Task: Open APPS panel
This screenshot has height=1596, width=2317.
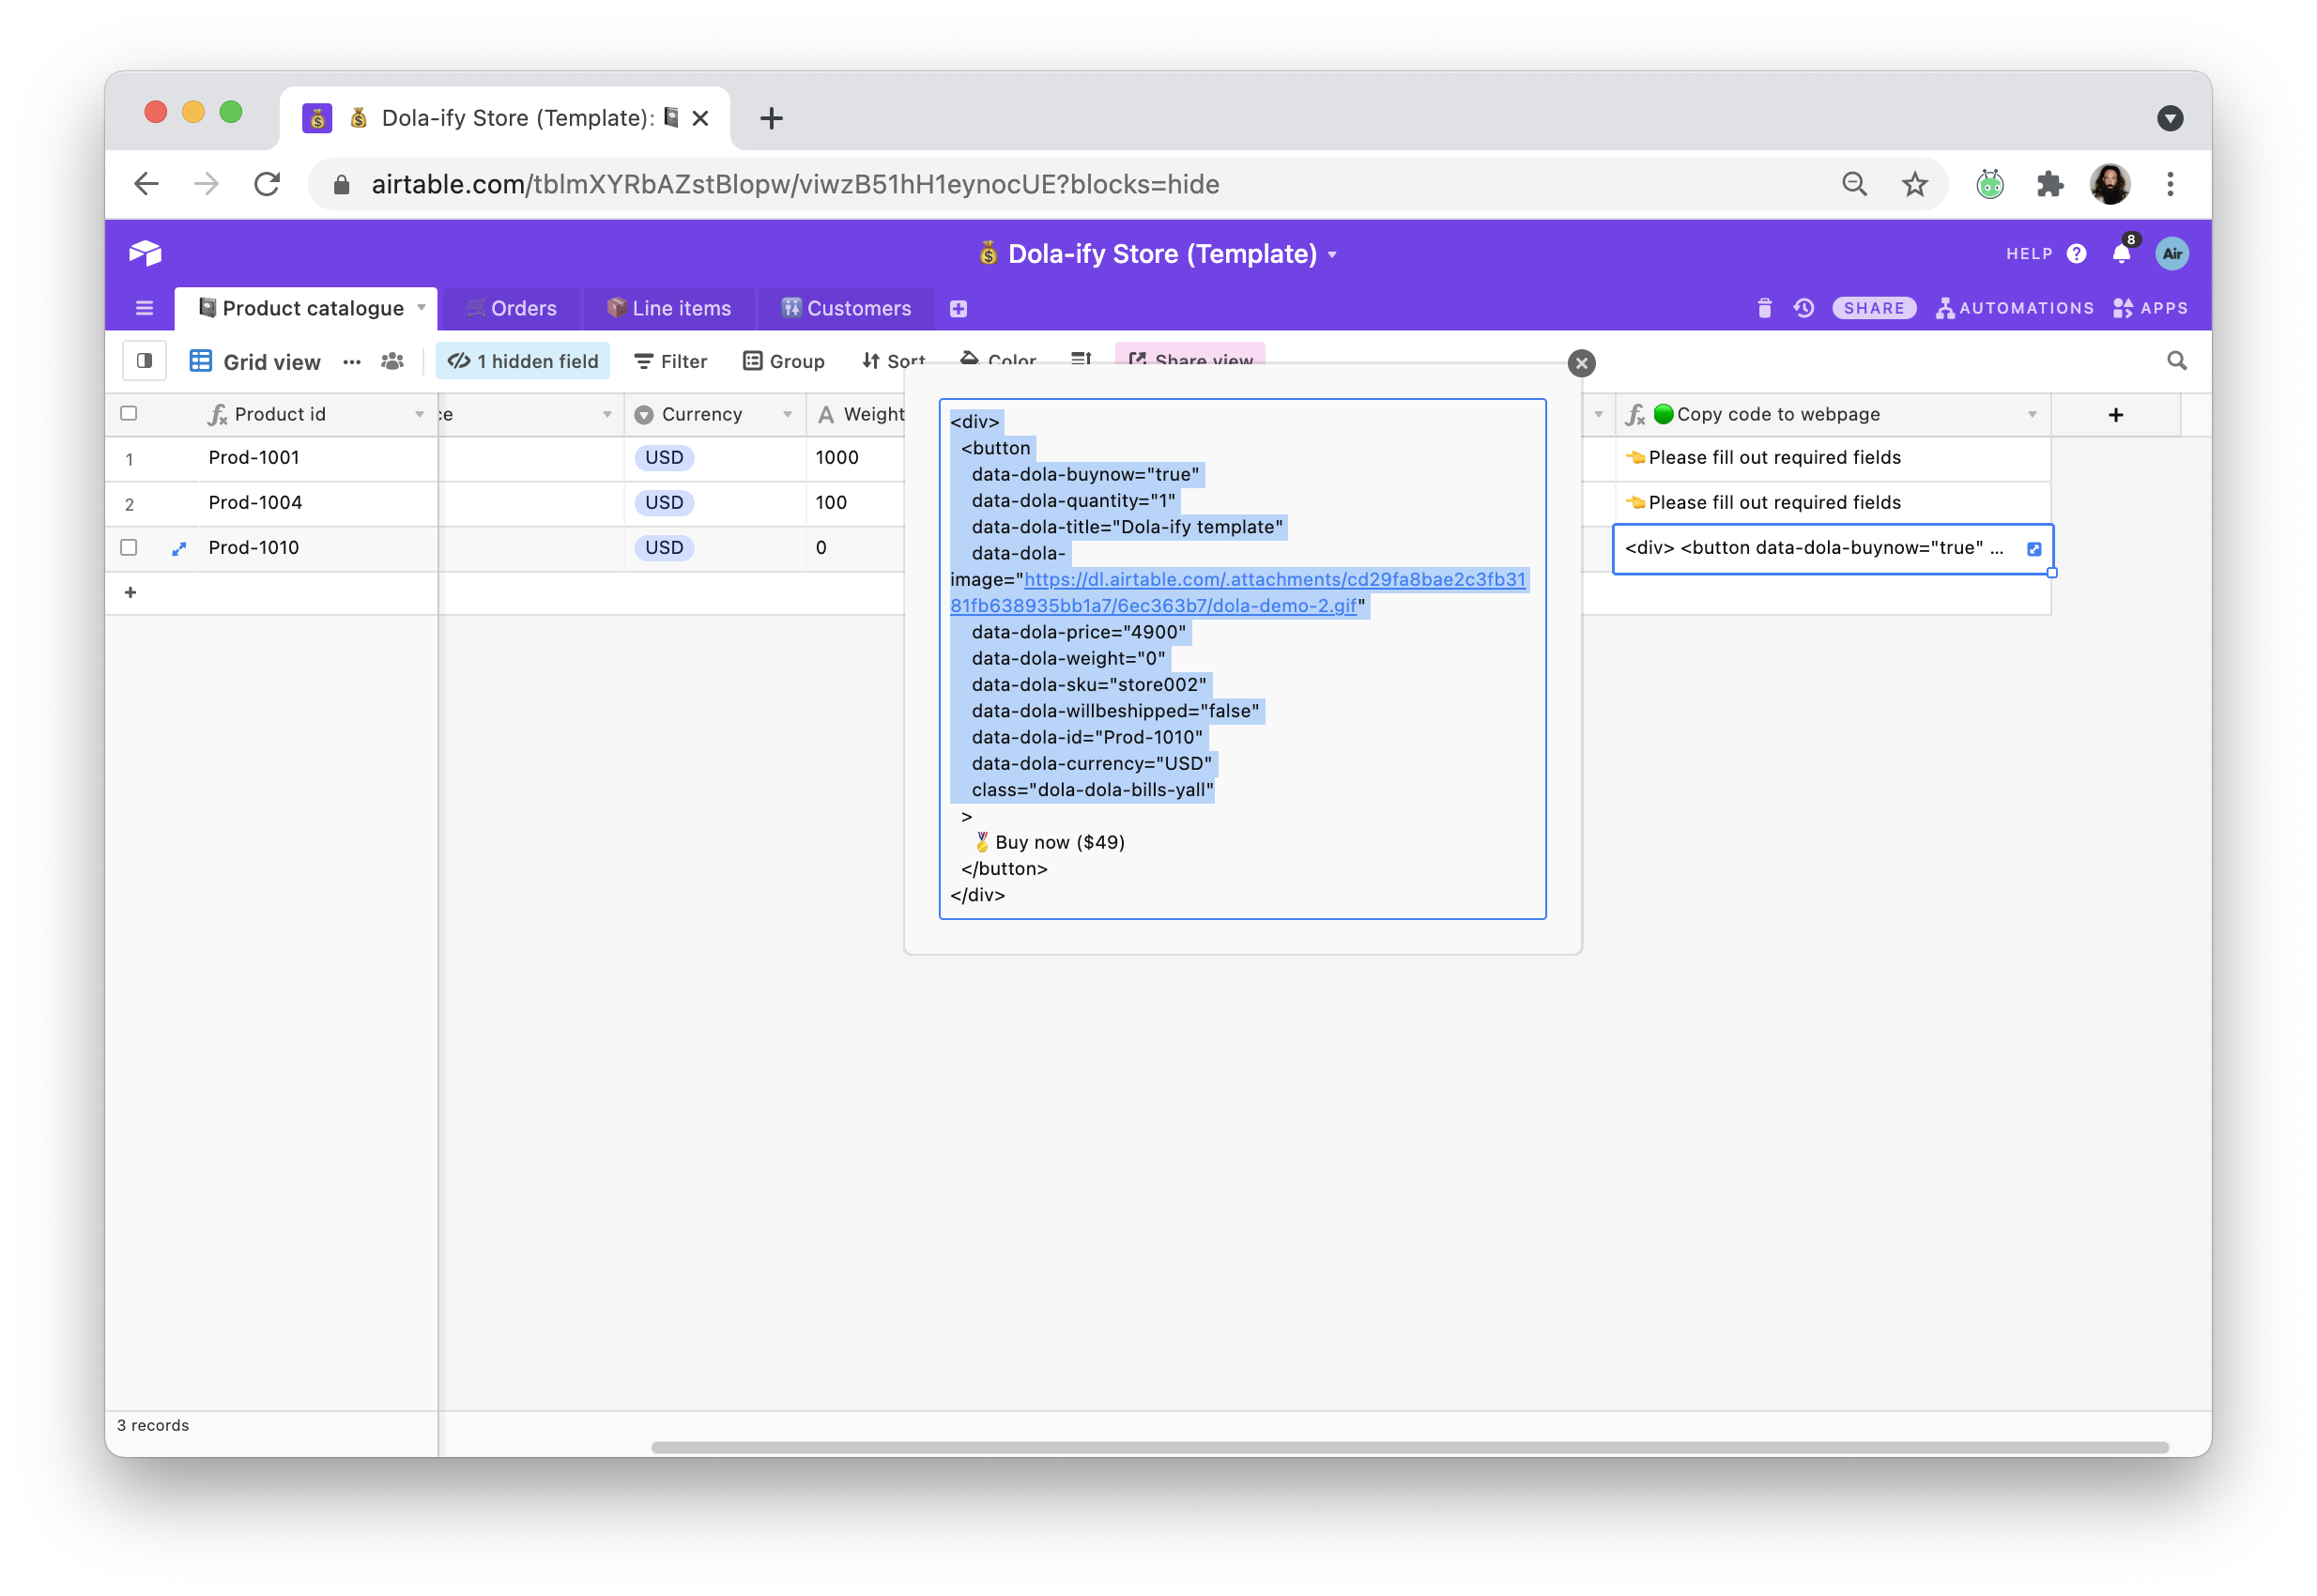Action: (x=2150, y=308)
